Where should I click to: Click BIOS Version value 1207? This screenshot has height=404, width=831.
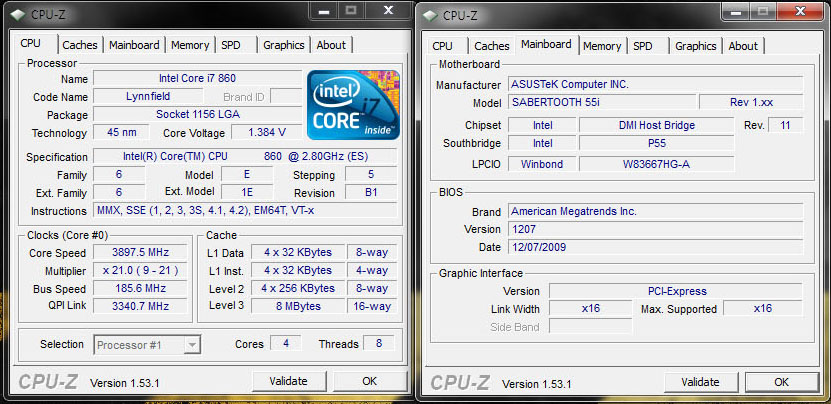(656, 229)
